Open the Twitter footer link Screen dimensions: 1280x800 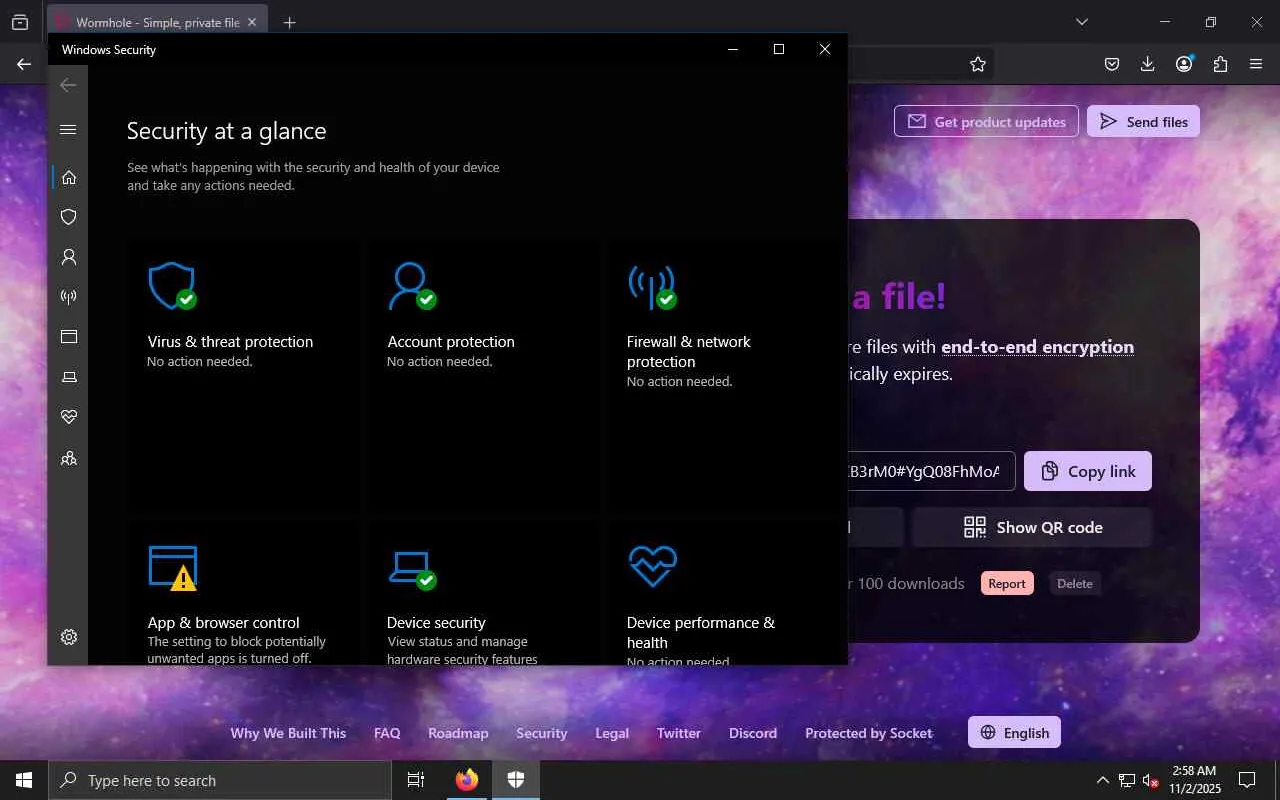pyautogui.click(x=679, y=733)
